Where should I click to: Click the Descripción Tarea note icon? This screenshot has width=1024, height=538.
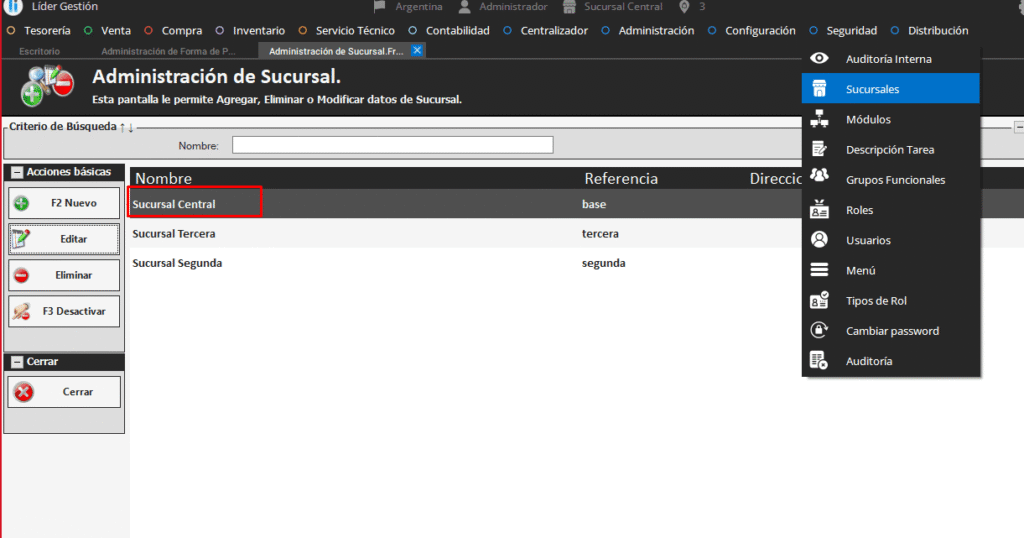tap(819, 150)
